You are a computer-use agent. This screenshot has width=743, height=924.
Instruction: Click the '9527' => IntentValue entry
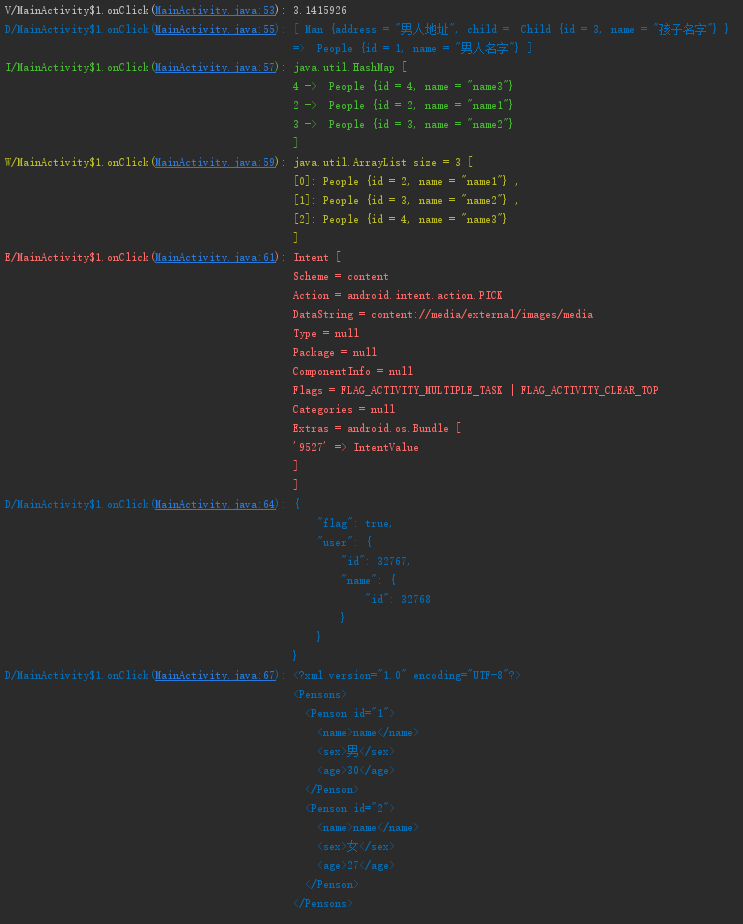[x=356, y=447]
